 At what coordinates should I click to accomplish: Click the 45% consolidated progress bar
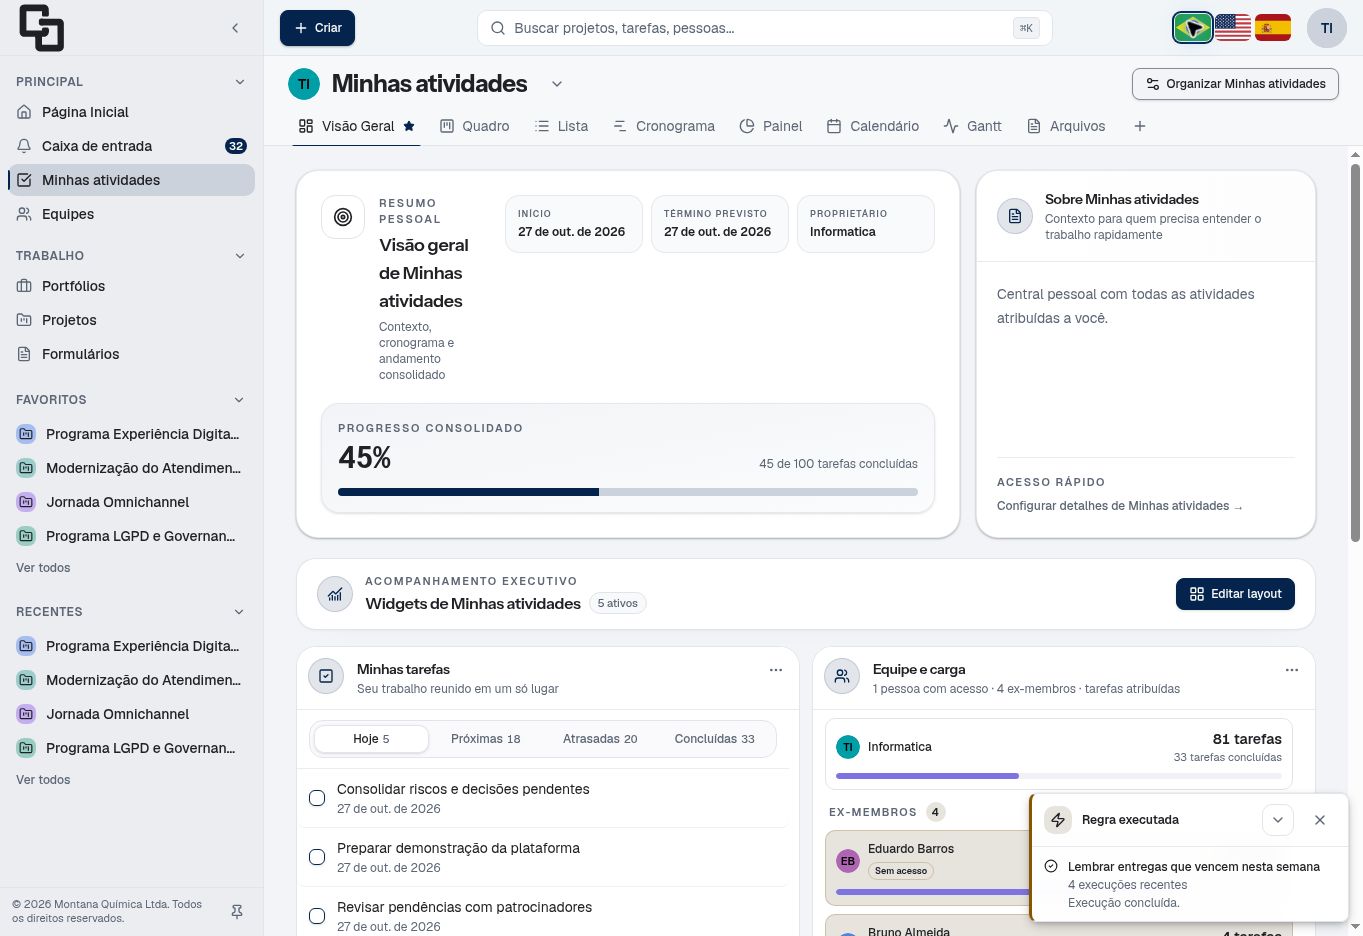[x=628, y=492]
